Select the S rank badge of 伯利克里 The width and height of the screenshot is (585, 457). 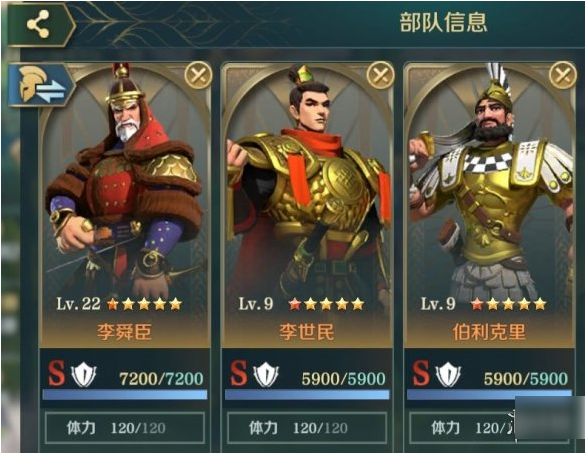[420, 373]
